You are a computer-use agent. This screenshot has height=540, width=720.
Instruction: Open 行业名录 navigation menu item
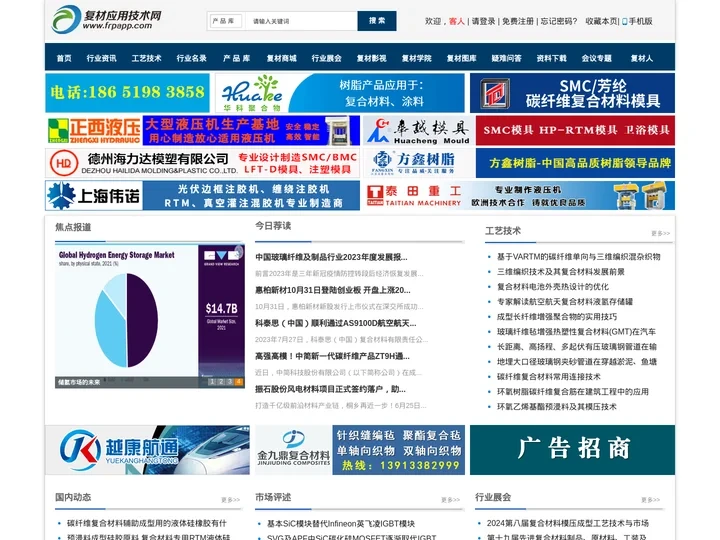click(x=191, y=58)
